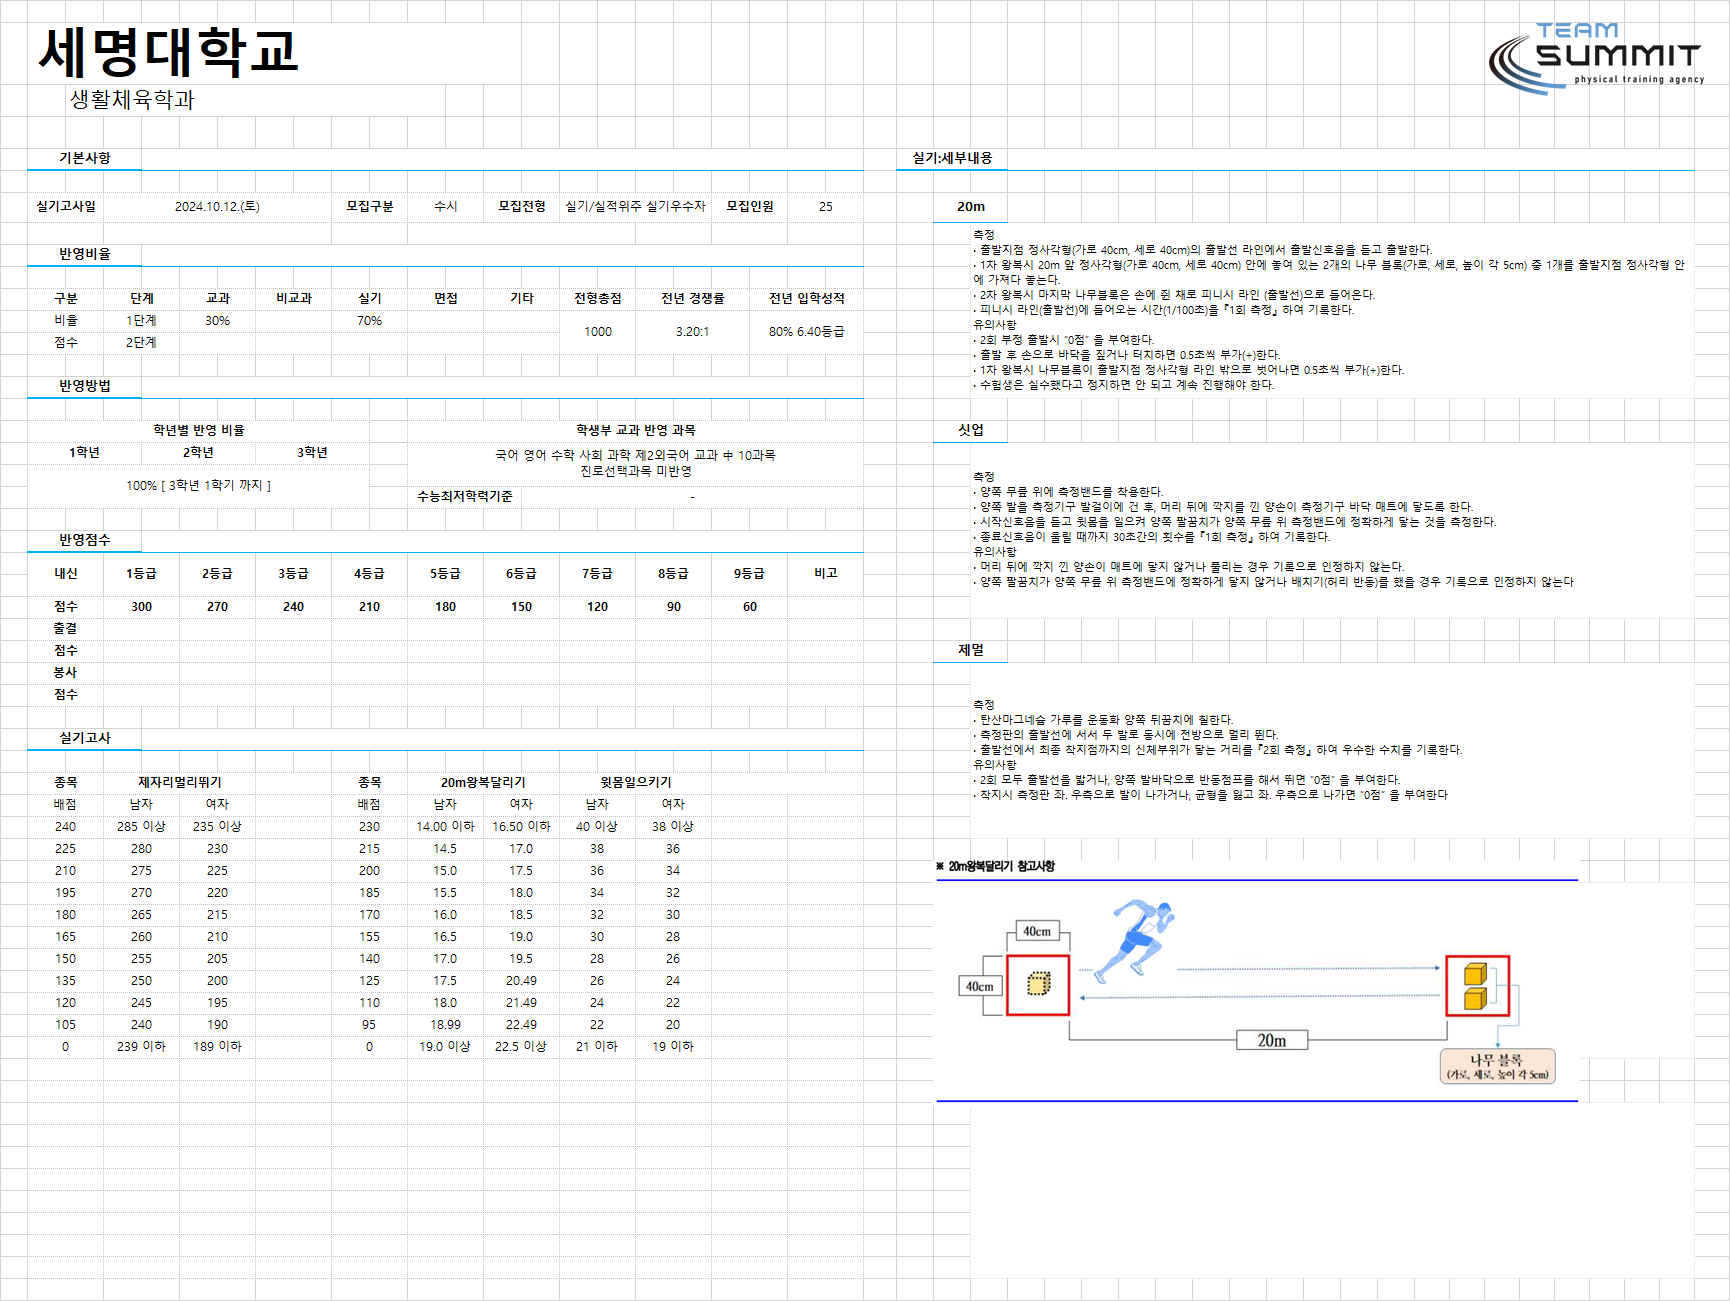Image resolution: width=1730 pixels, height=1301 pixels.
Task: Select the 100% [ 3학년 1학기 까지 ] cell
Action: coord(198,485)
